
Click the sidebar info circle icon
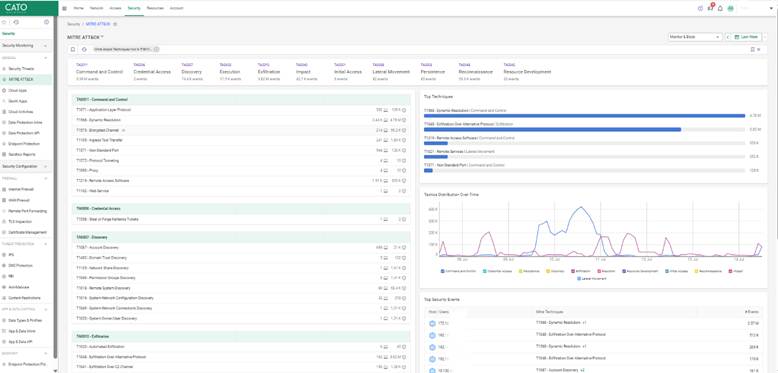pos(47,22)
